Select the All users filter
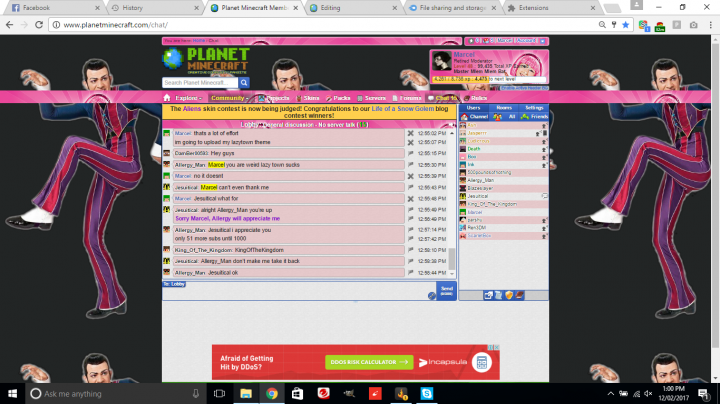This screenshot has width=720, height=404. click(x=504, y=117)
